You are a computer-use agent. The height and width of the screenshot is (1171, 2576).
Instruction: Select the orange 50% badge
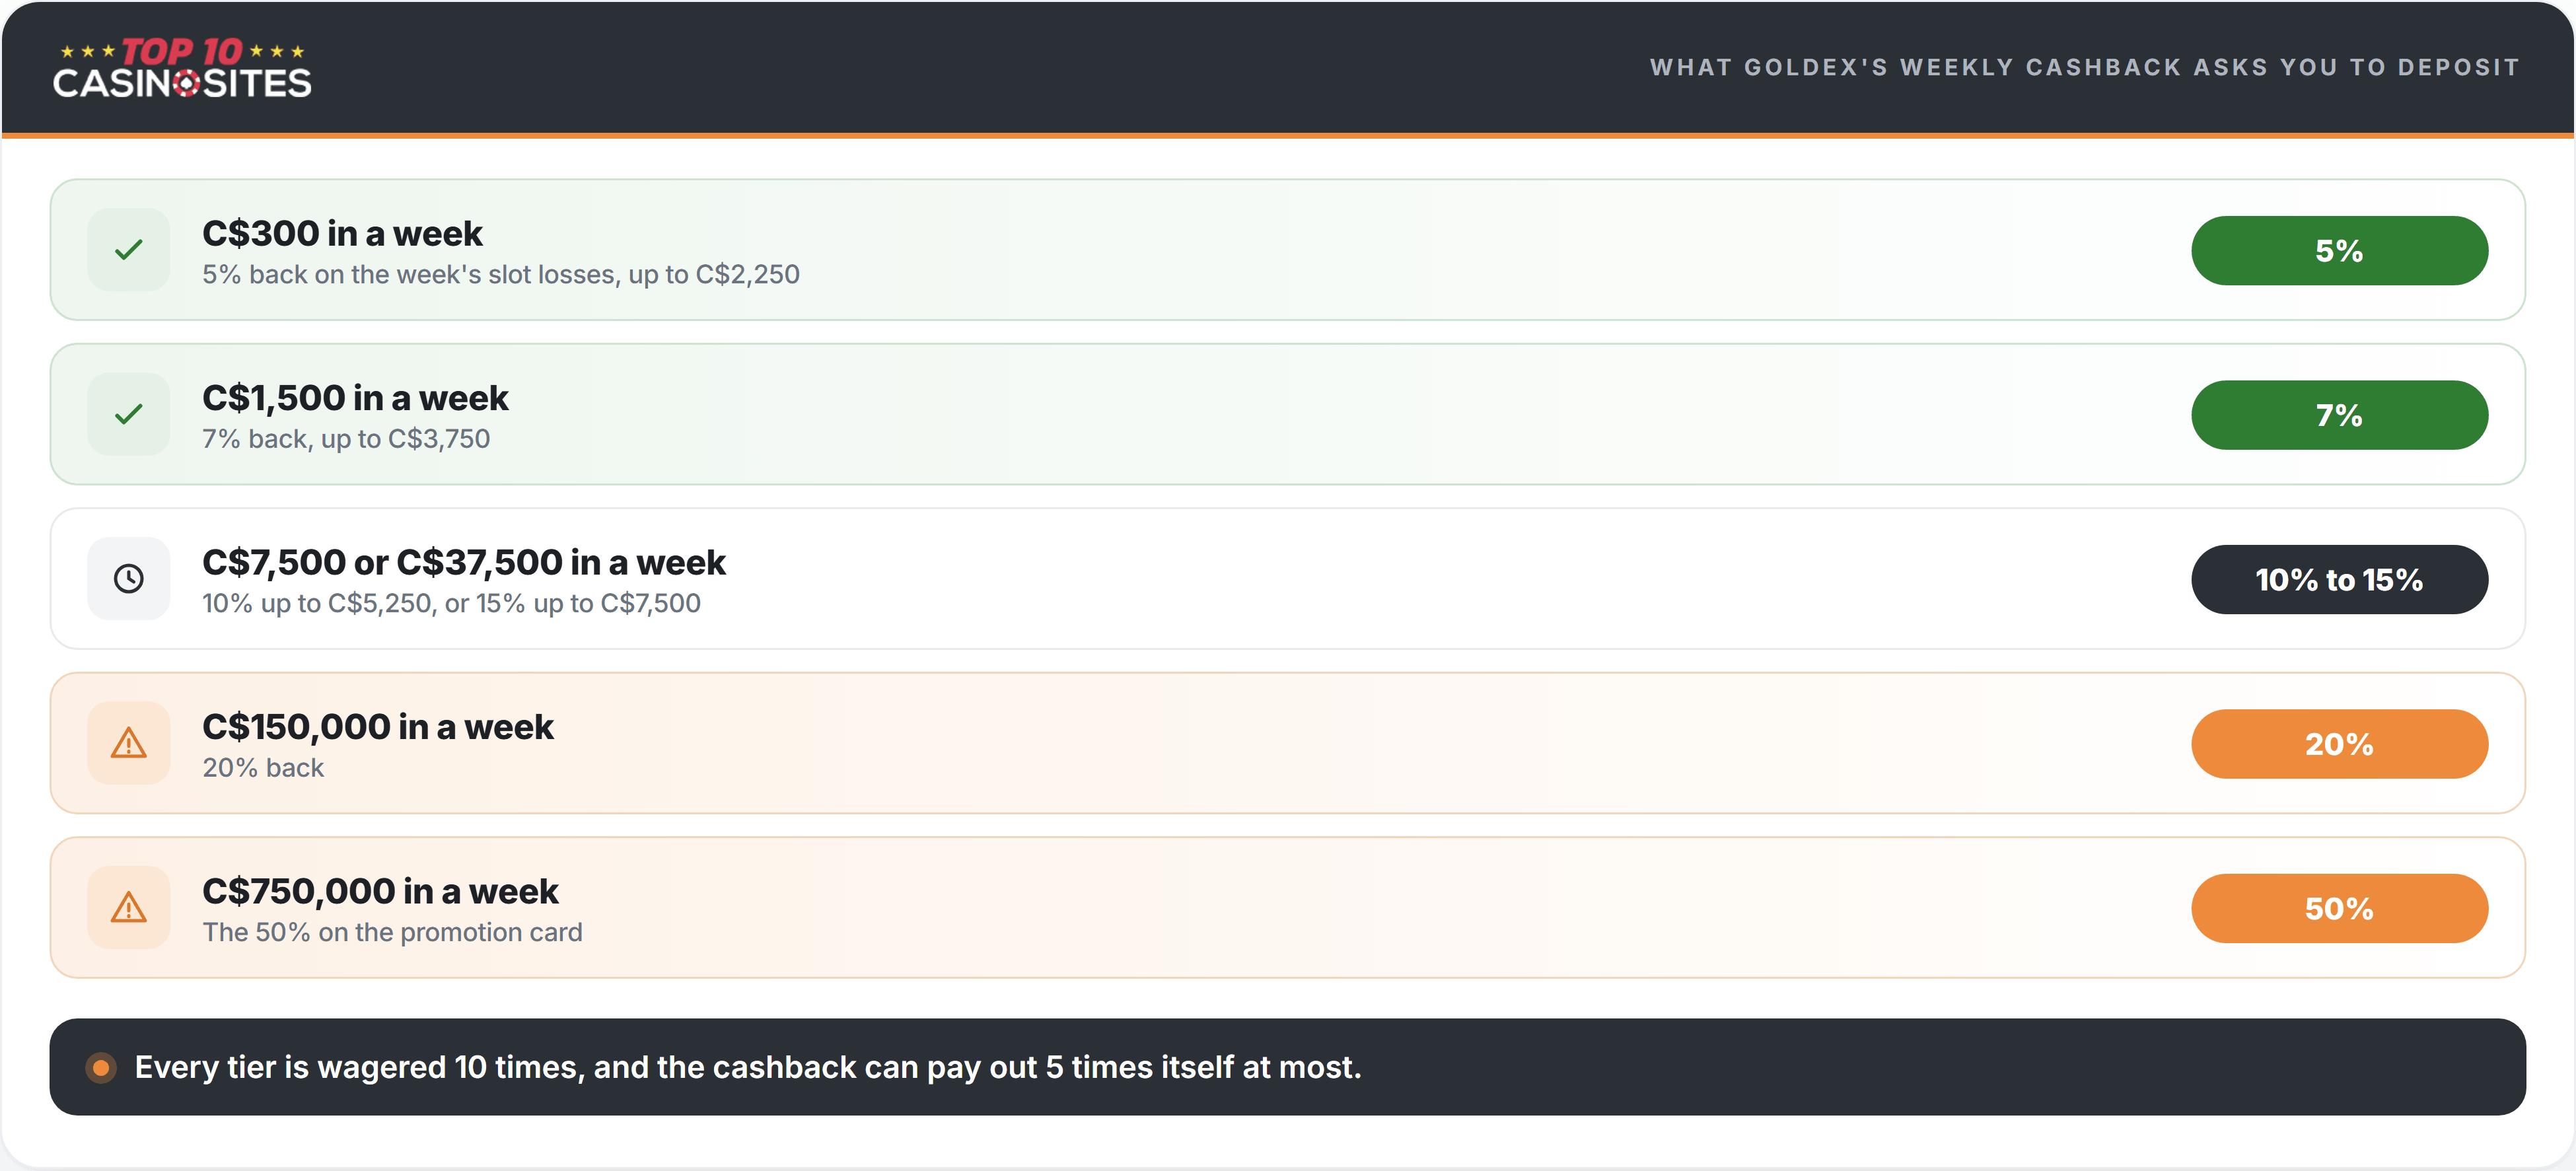click(x=2339, y=909)
